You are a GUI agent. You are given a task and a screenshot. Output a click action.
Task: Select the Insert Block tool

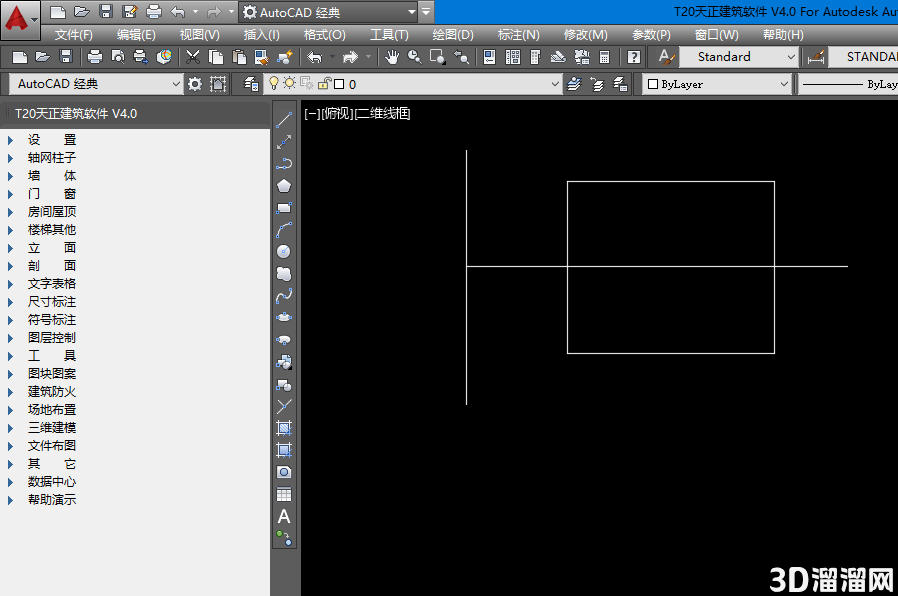(x=284, y=362)
